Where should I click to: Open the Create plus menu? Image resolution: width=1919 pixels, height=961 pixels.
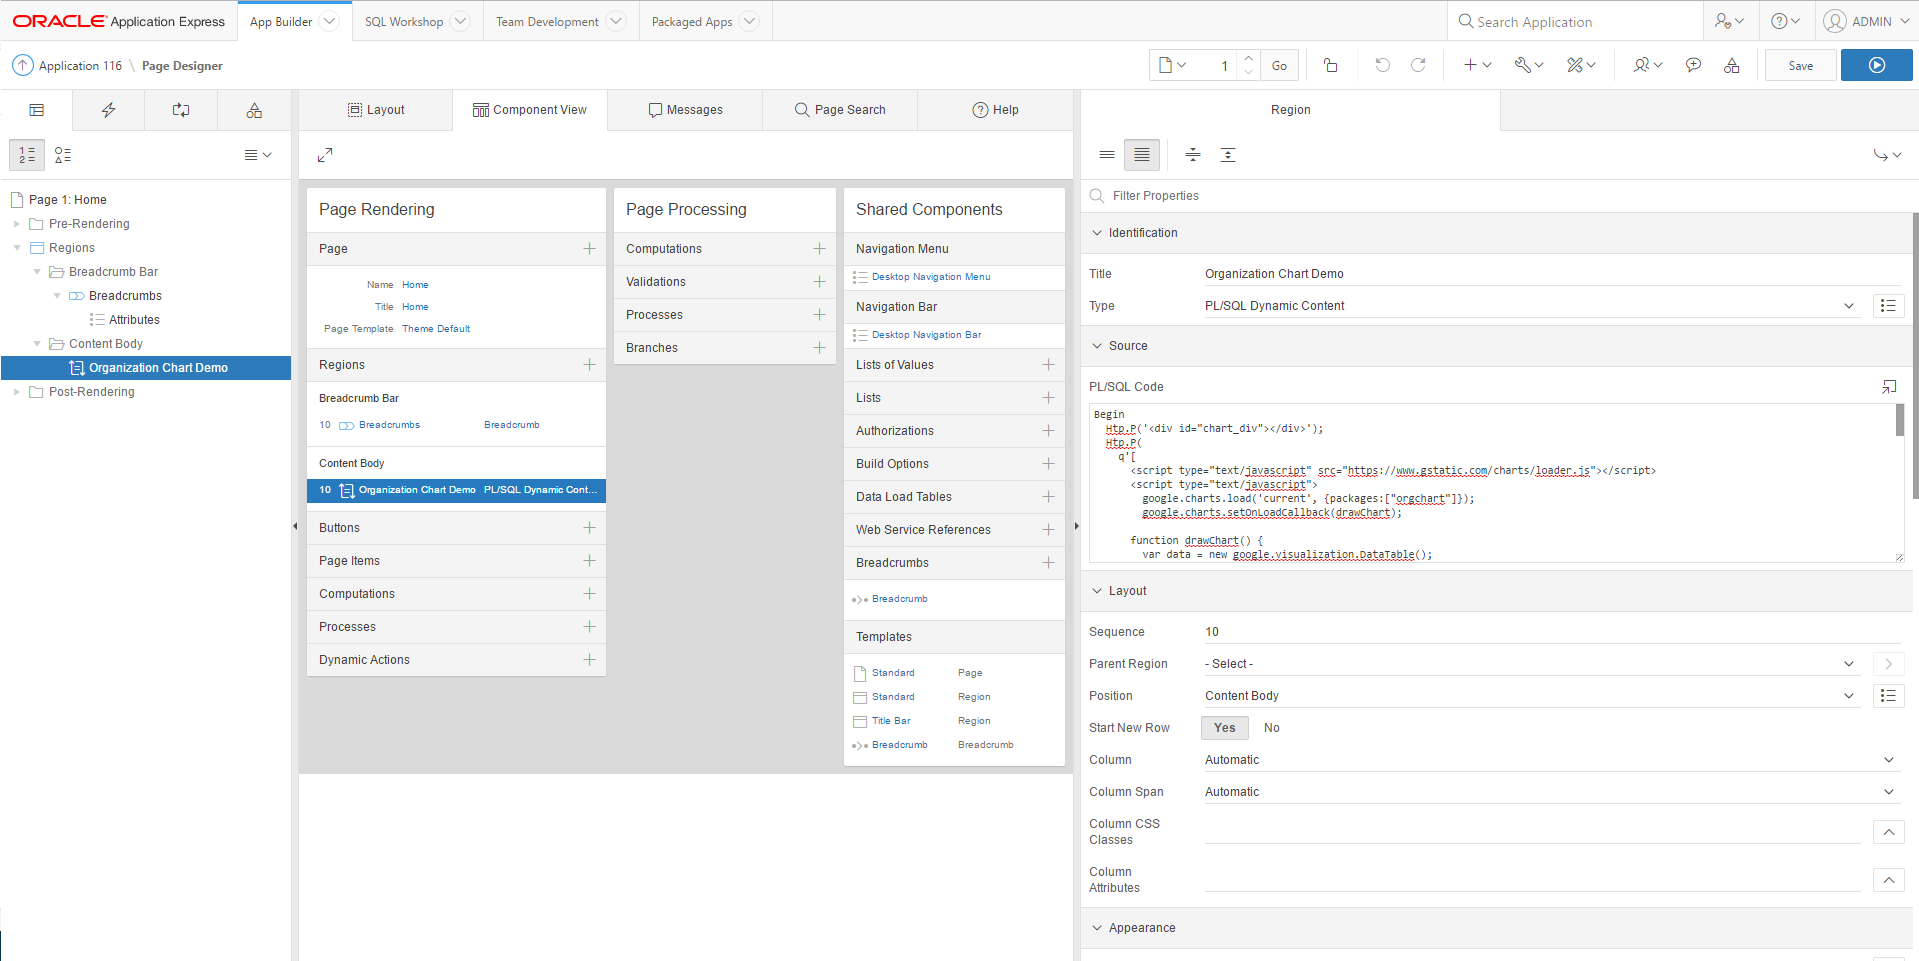[1477, 65]
